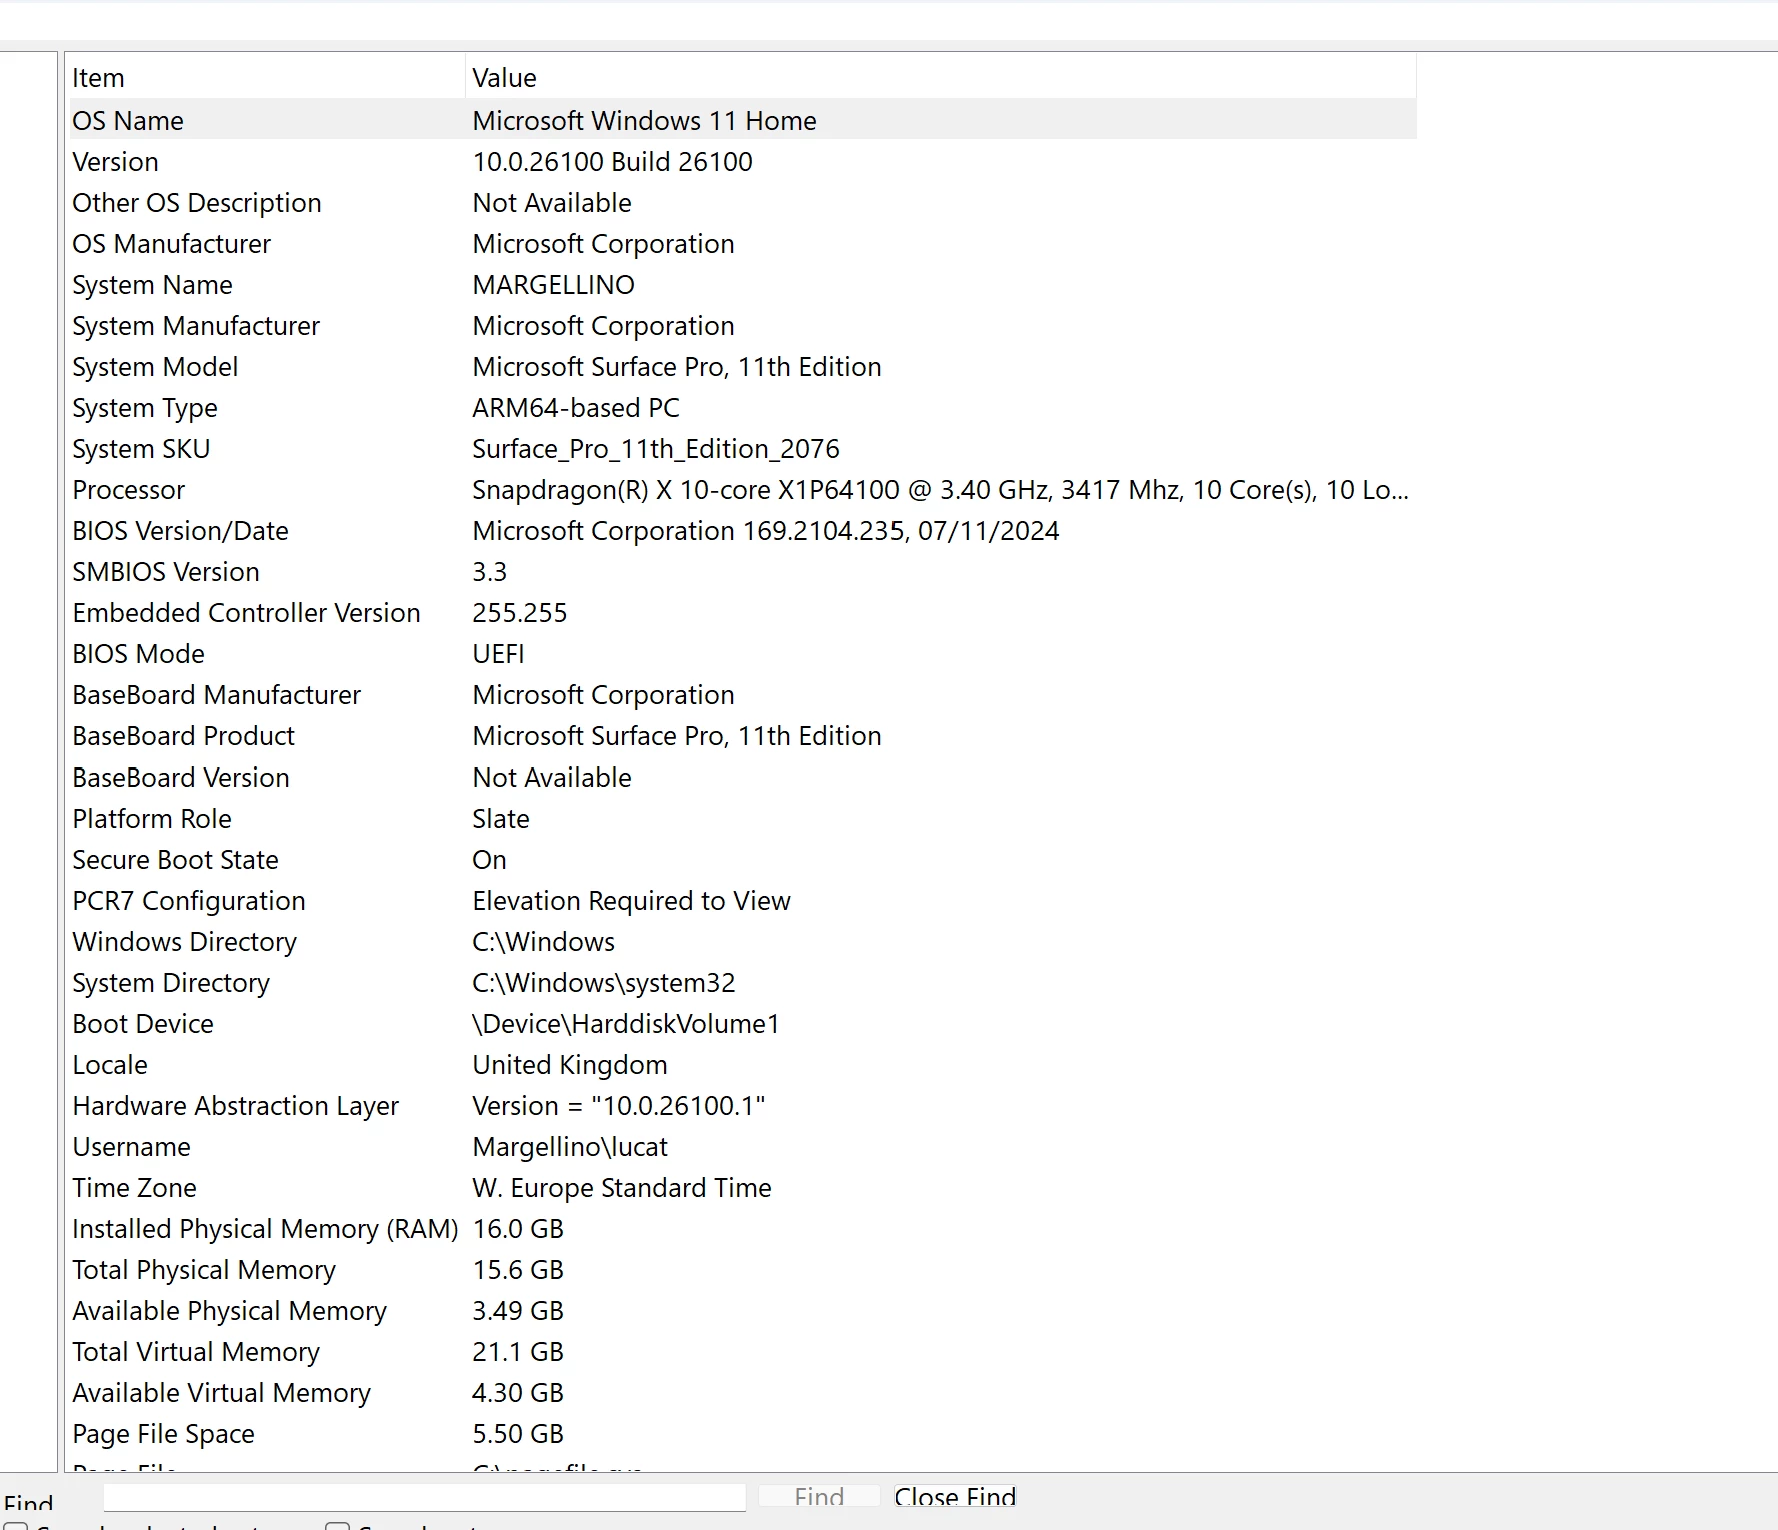The width and height of the screenshot is (1778, 1530).
Task: Click the 21.1 GB total virtual memory
Action: [518, 1352]
